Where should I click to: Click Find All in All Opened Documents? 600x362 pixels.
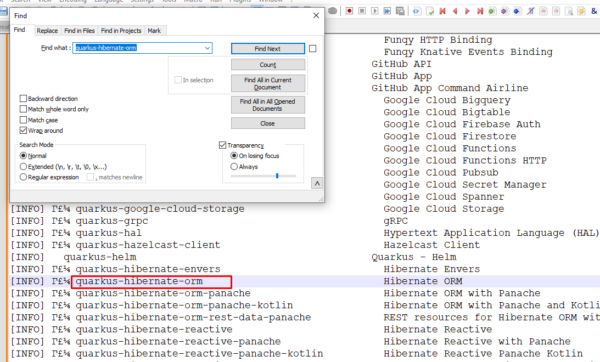pyautogui.click(x=268, y=105)
